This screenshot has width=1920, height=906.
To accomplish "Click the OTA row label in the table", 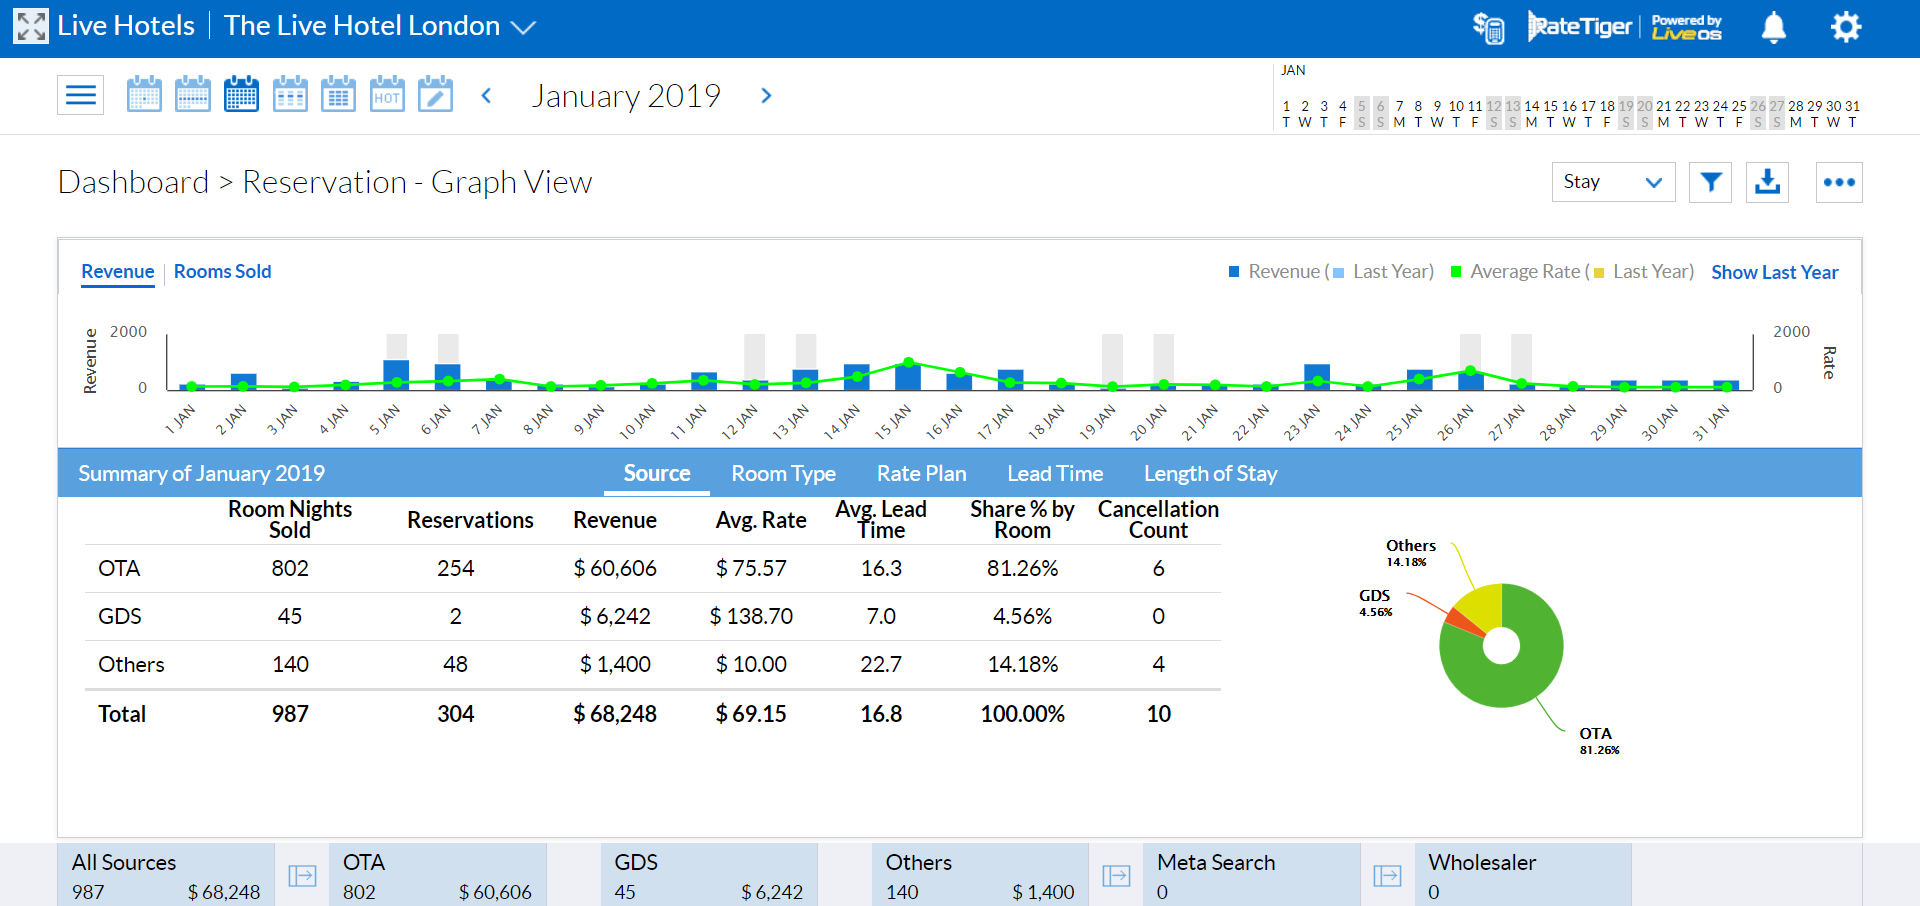I will click(x=119, y=568).
